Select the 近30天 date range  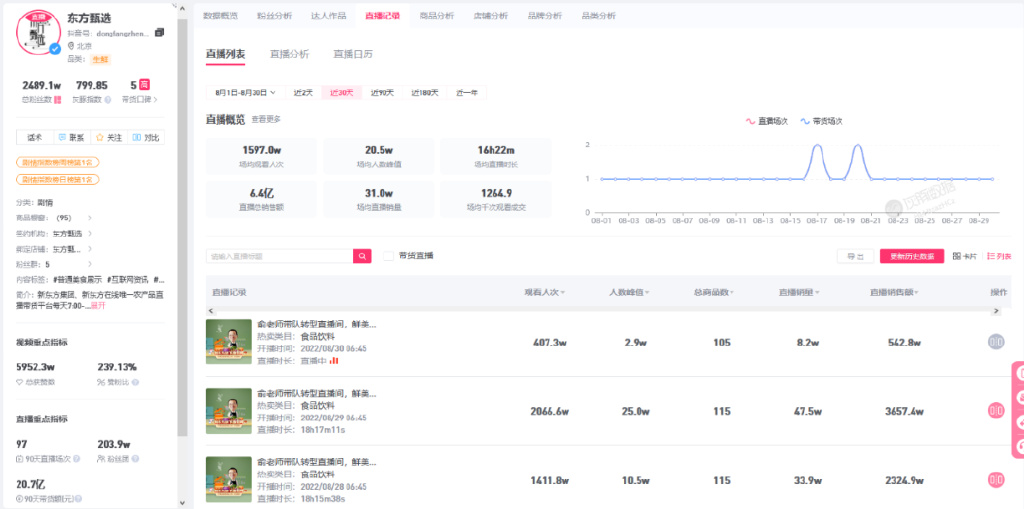point(342,93)
